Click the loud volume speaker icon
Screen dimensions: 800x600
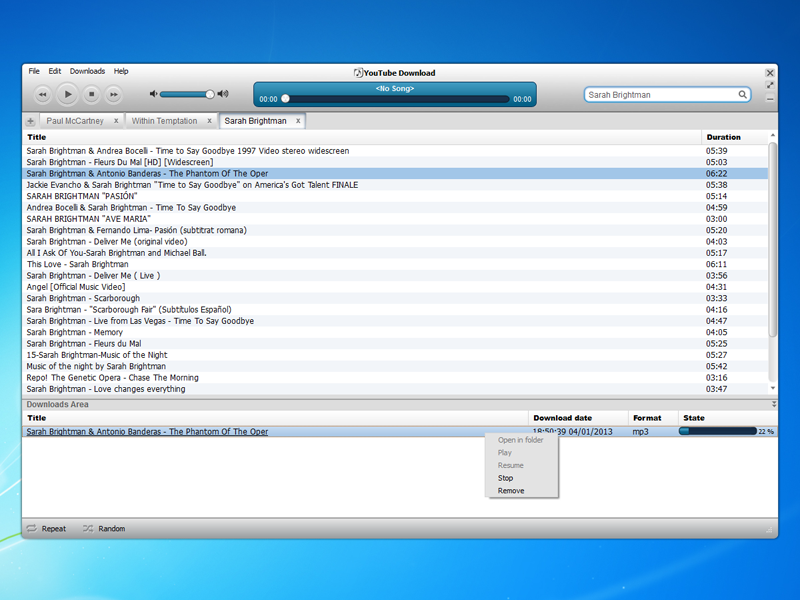(x=223, y=94)
